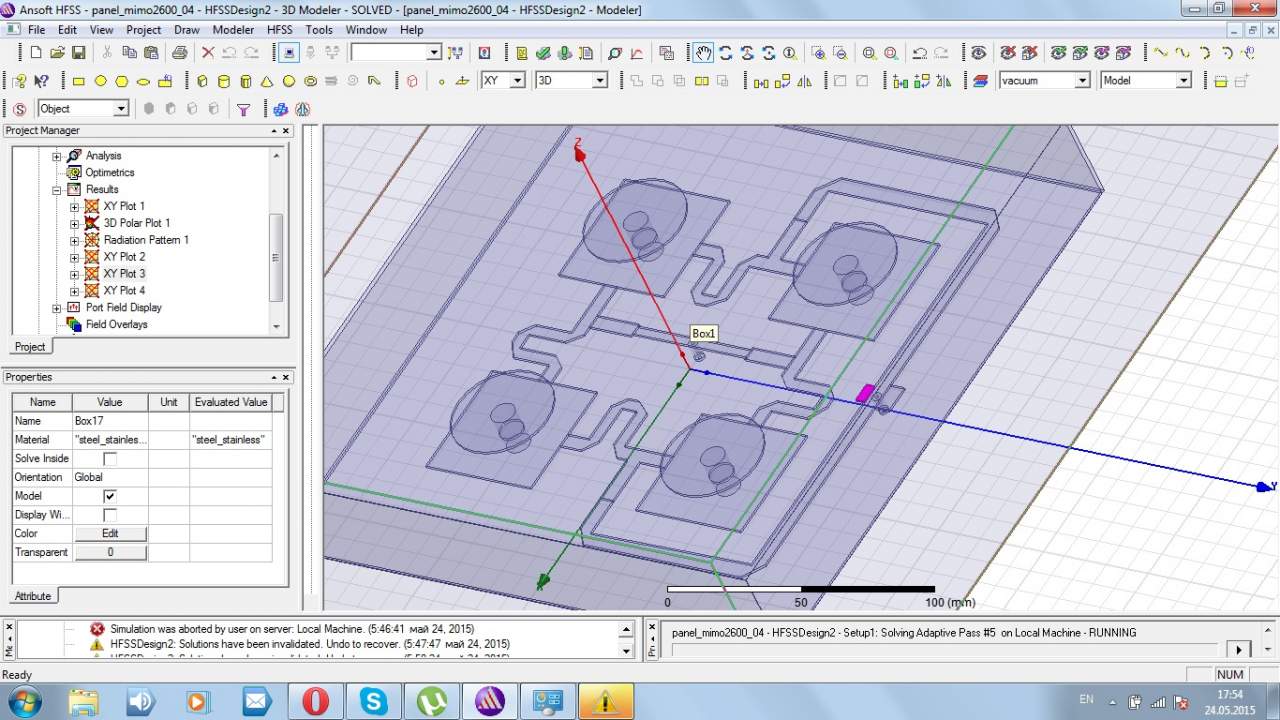This screenshot has width=1280, height=720.
Task: Toggle the Solve Inside checkbox
Action: 110,459
